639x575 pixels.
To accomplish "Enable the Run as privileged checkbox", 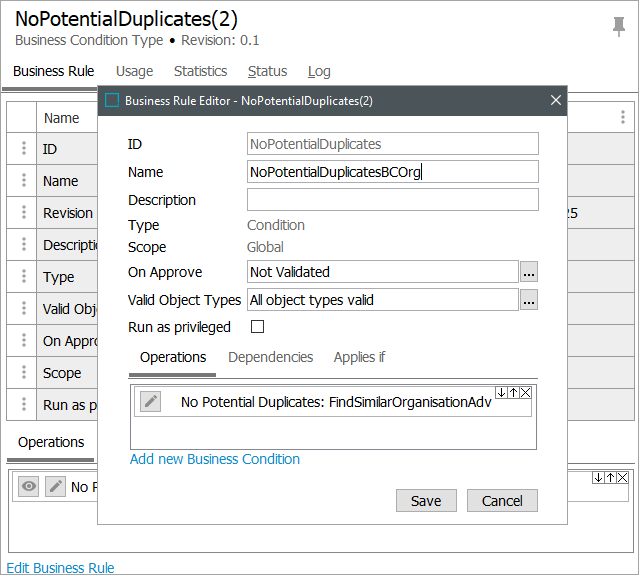I will [257, 327].
